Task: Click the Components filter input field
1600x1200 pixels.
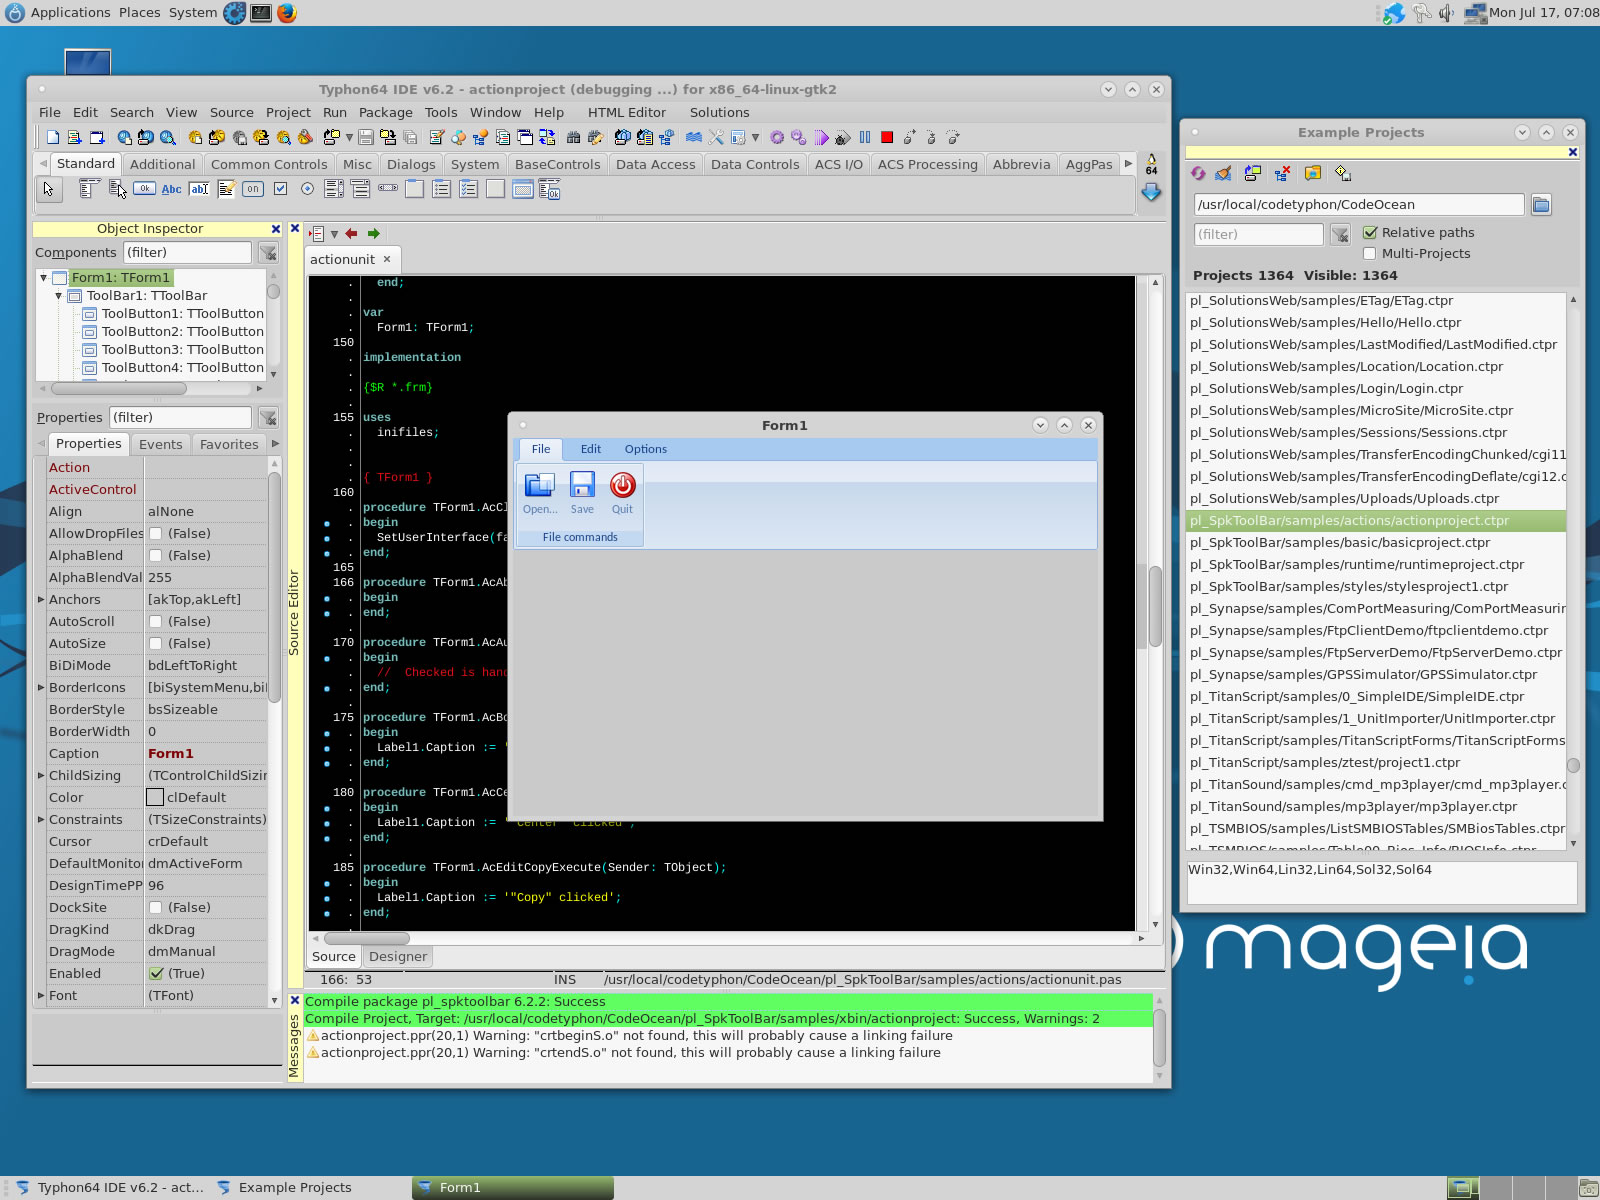Action: 188,253
